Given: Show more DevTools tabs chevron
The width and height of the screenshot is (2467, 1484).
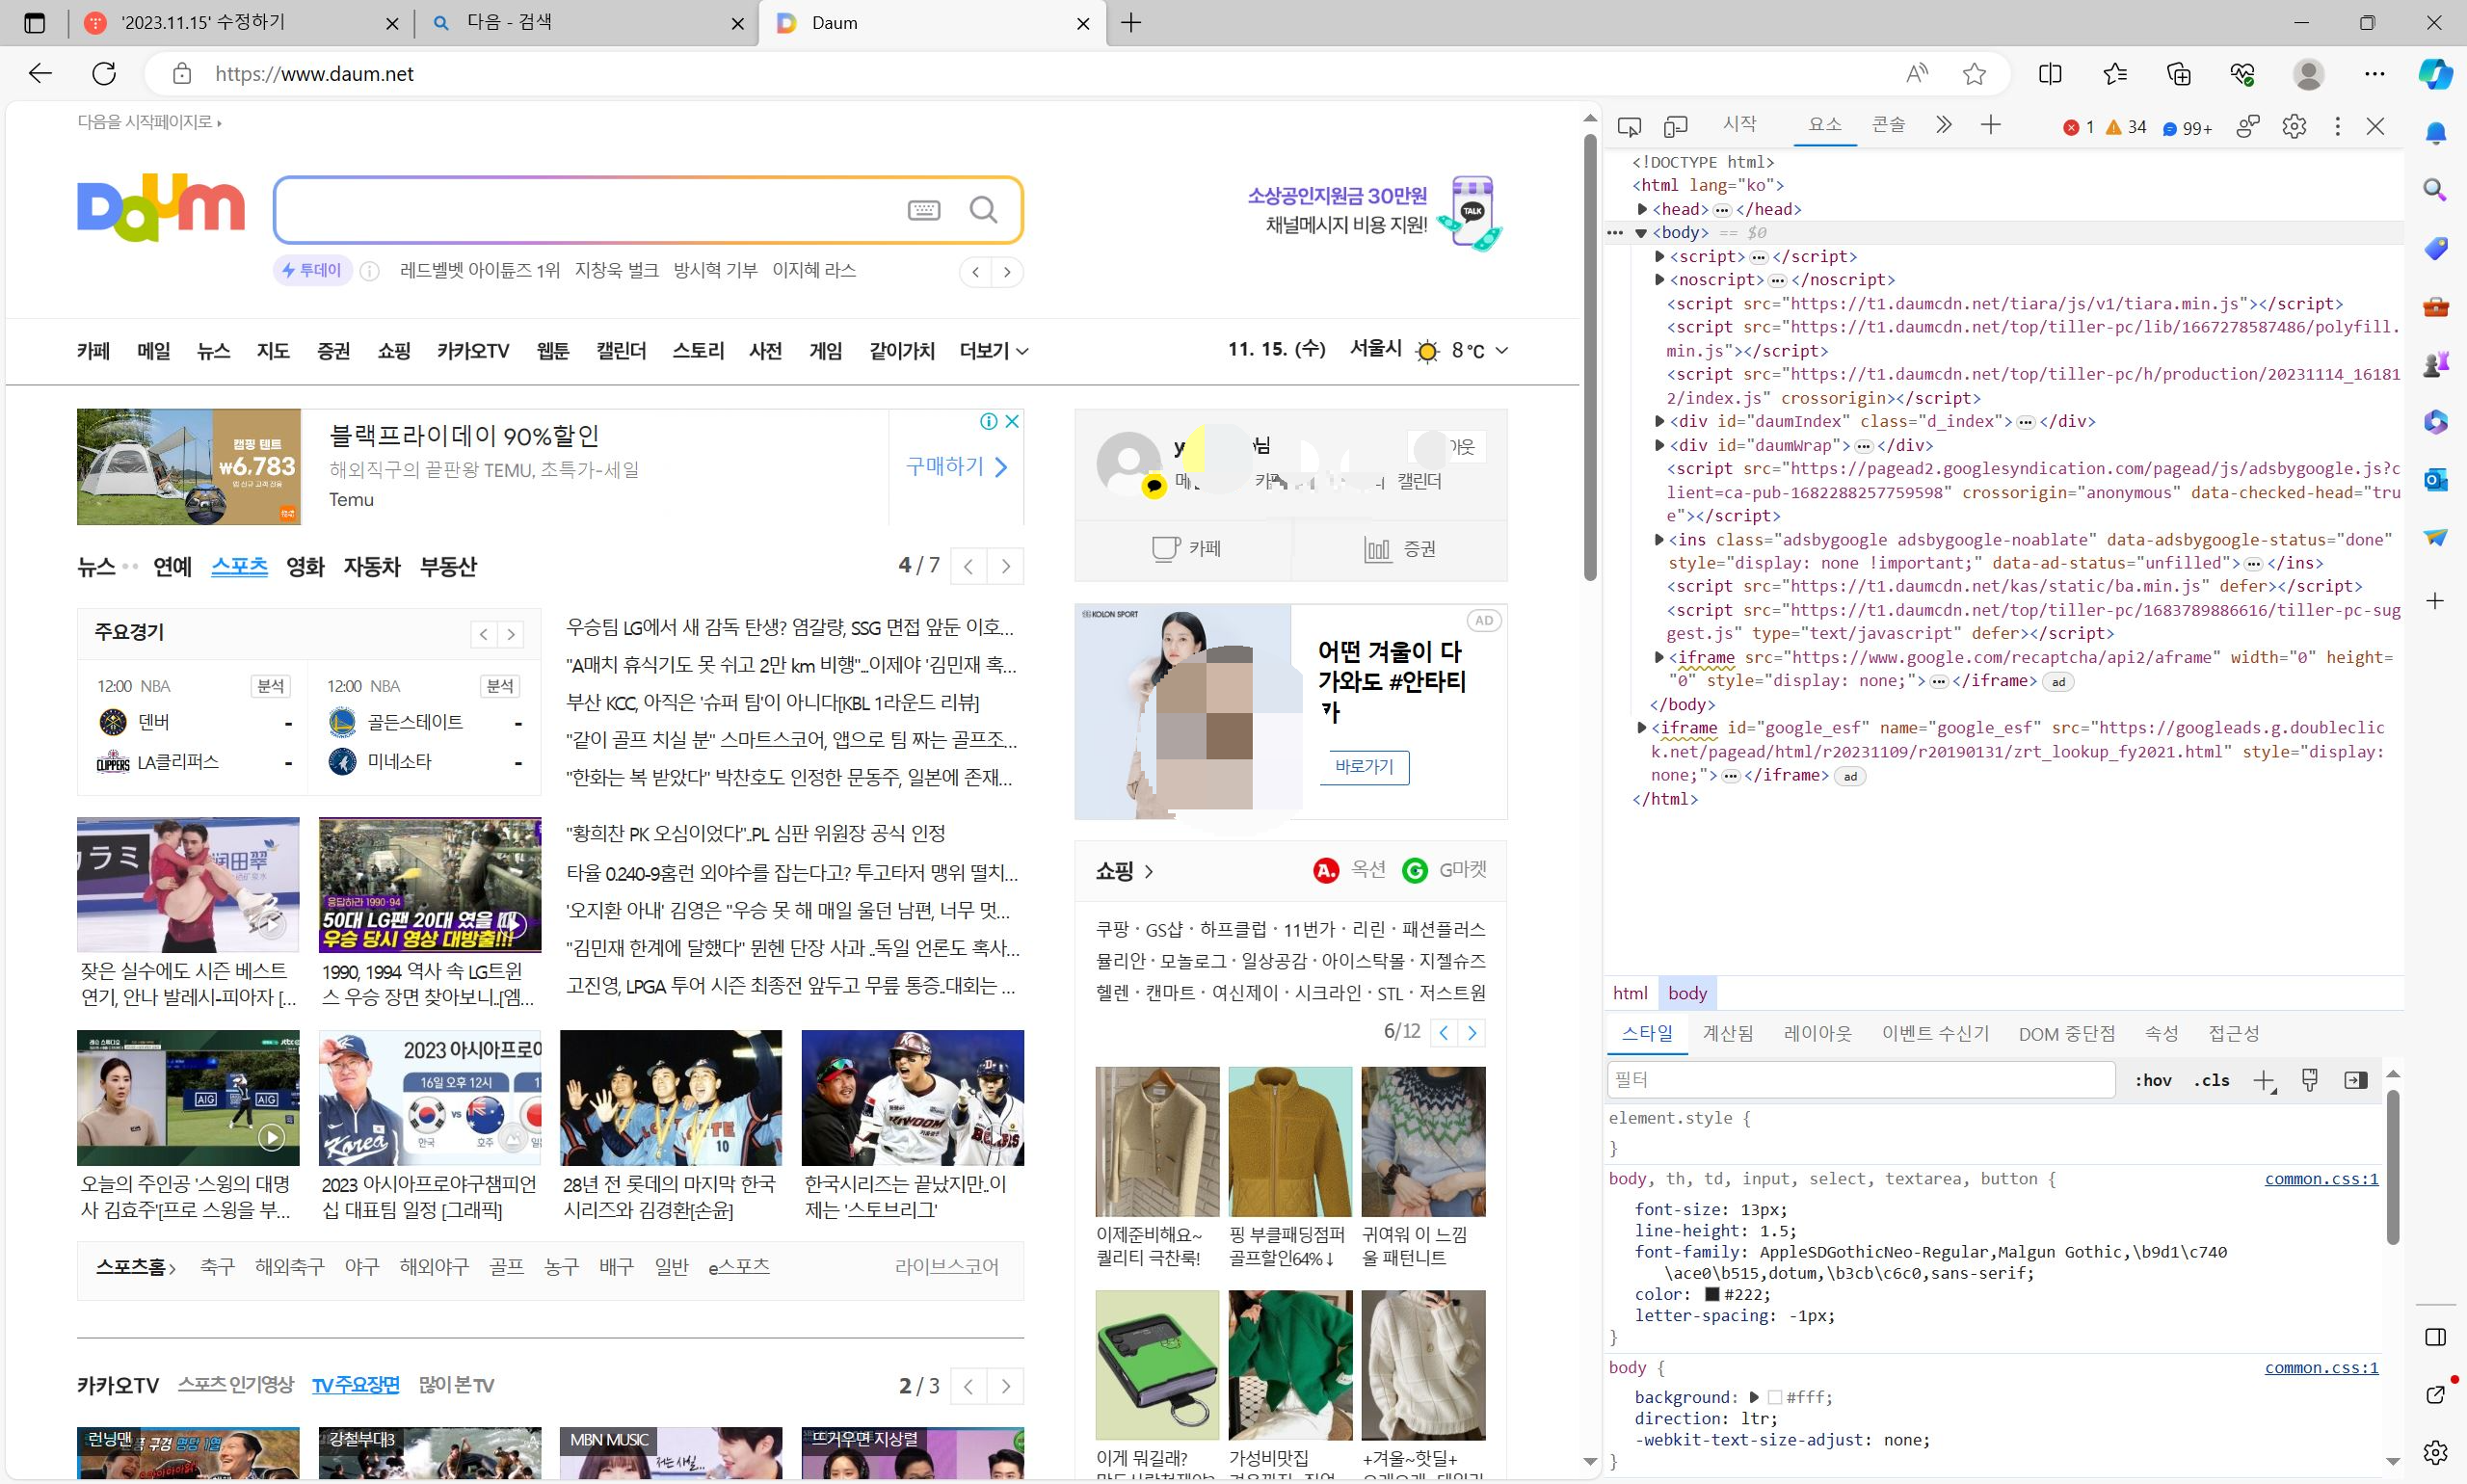Looking at the screenshot, I should (1943, 125).
